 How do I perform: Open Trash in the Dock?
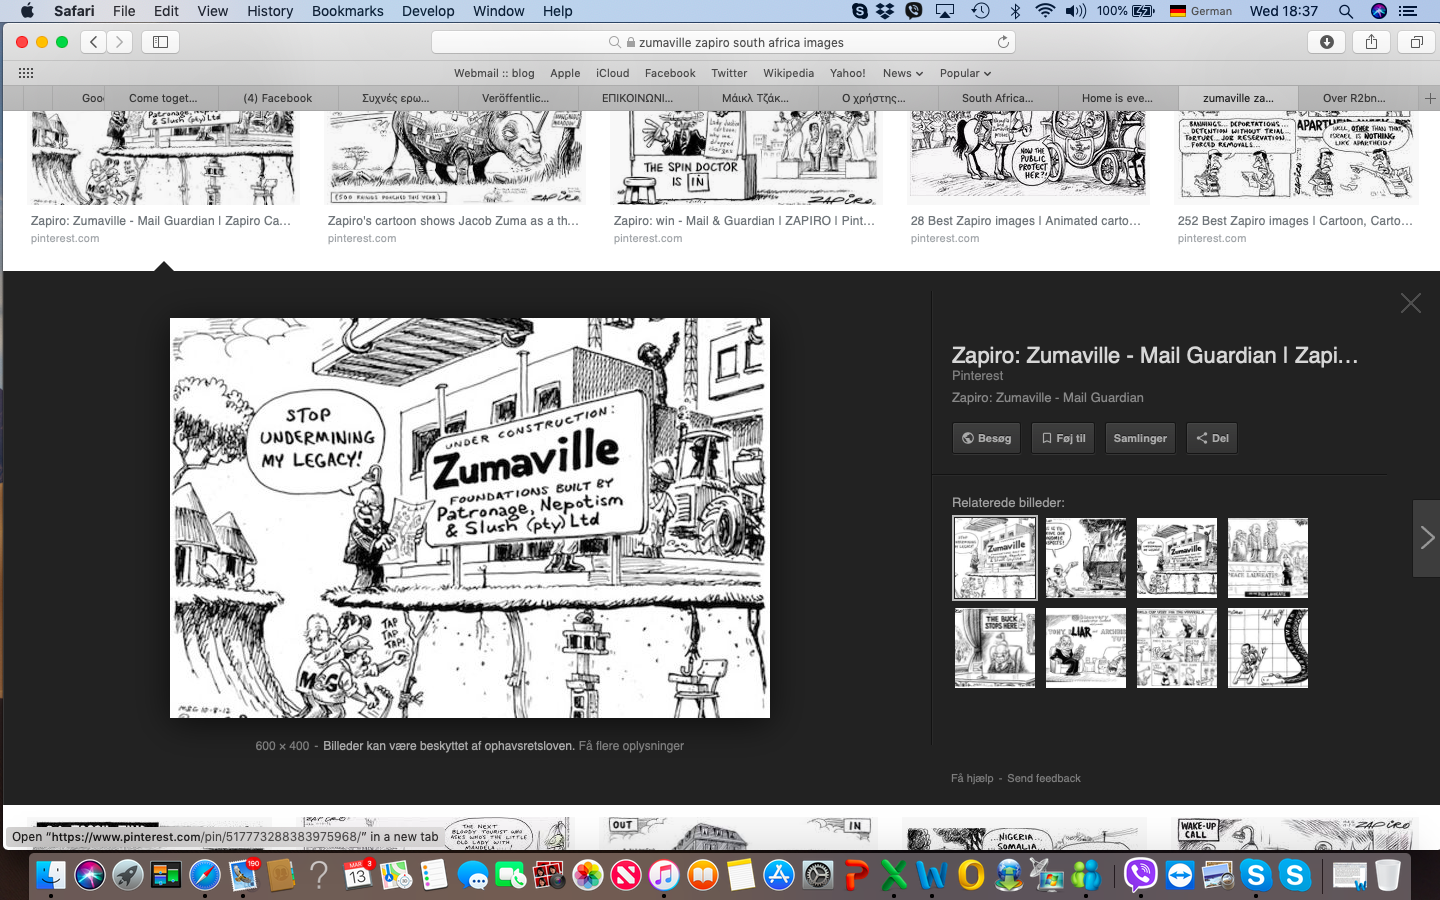[1388, 875]
